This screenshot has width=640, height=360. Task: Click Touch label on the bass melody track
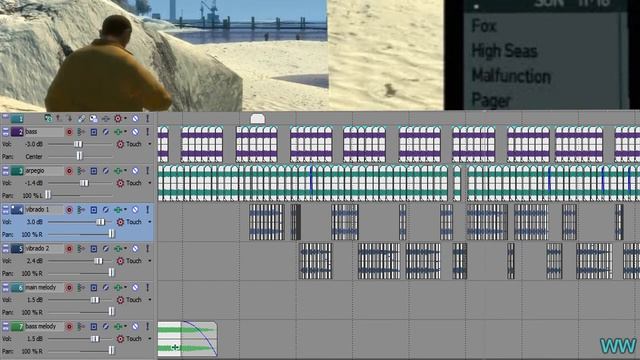click(133, 339)
